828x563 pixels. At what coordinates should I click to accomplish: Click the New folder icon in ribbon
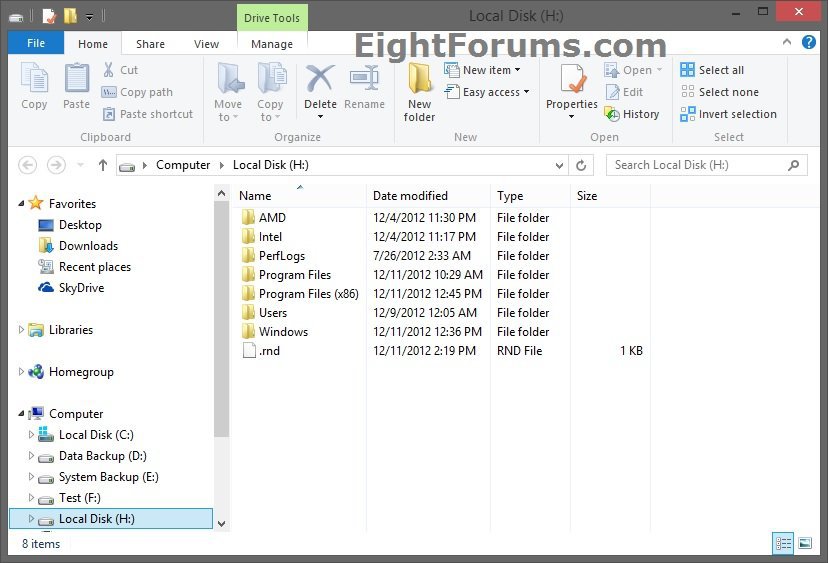coord(419,80)
